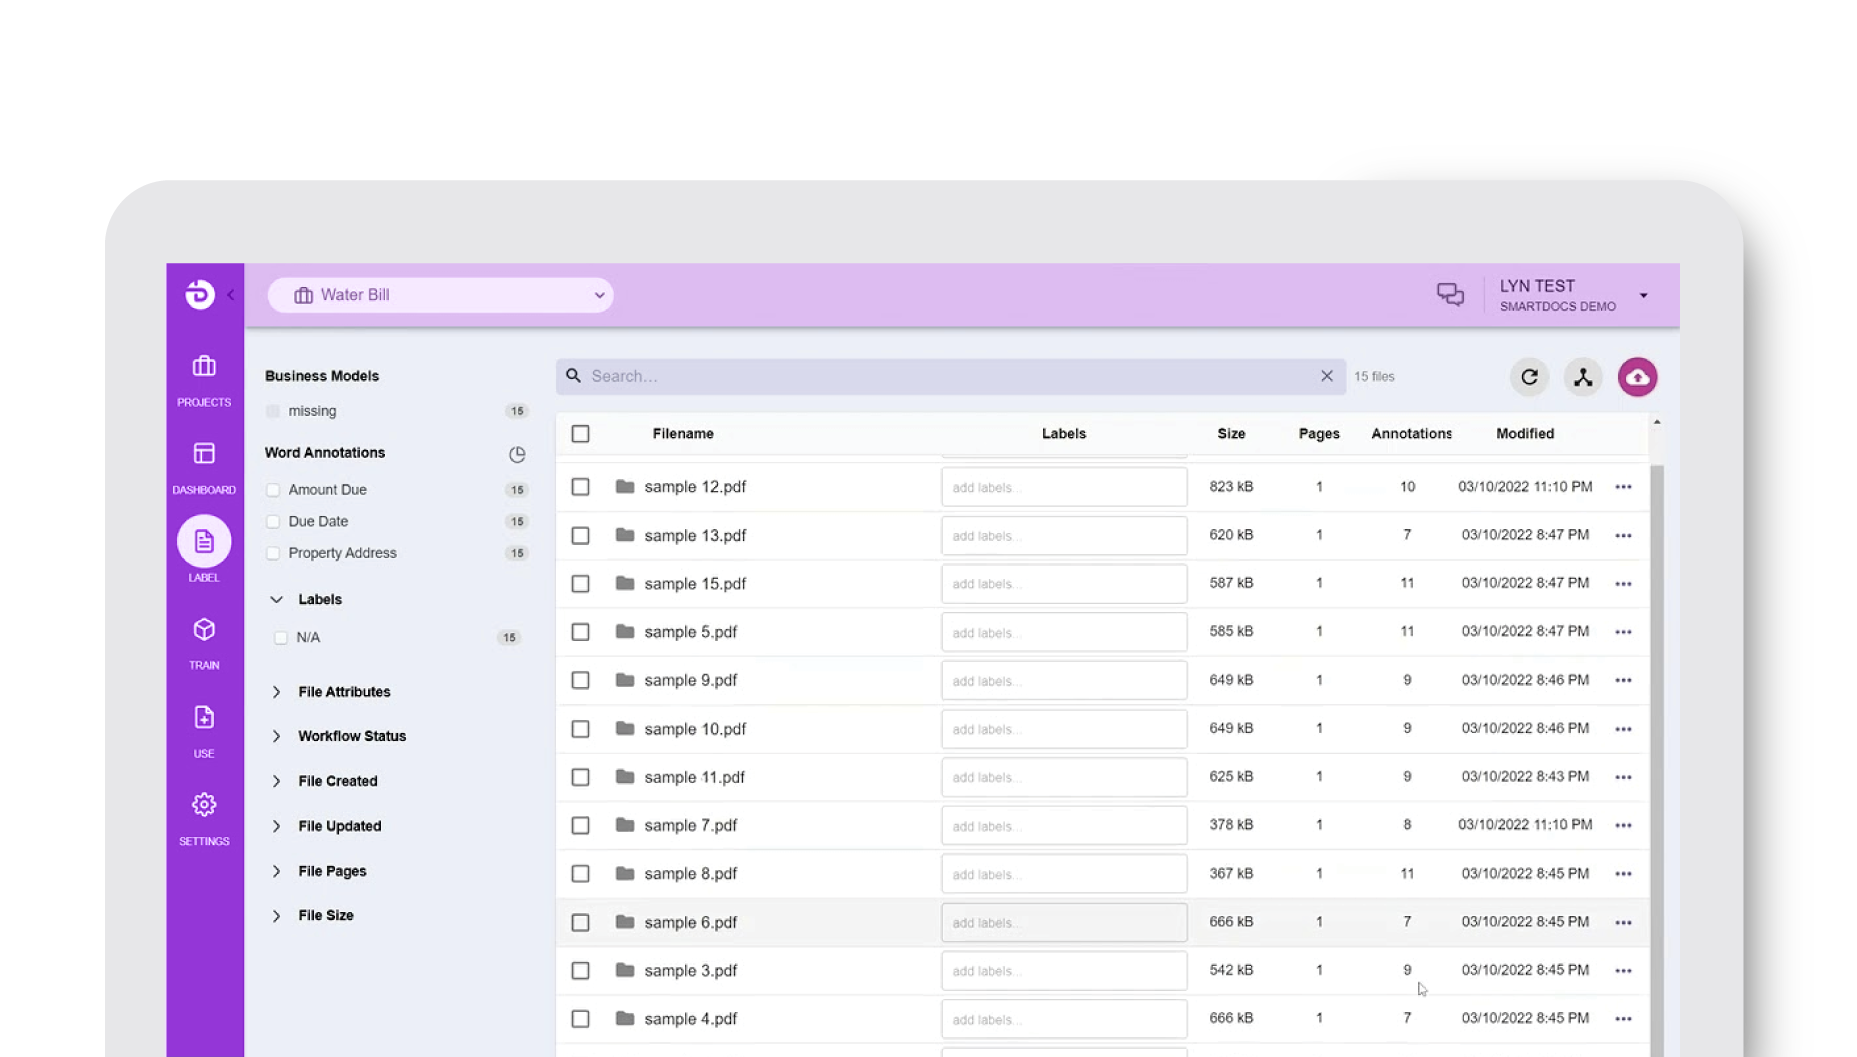Open the chat messages icon

point(1450,294)
